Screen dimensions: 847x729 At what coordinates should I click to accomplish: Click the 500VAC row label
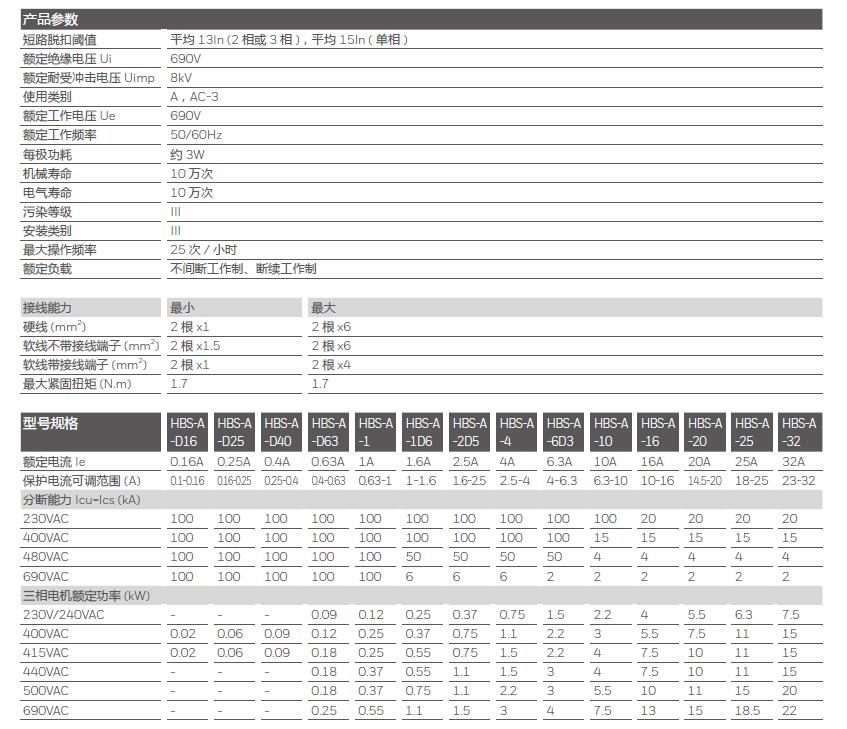46,691
